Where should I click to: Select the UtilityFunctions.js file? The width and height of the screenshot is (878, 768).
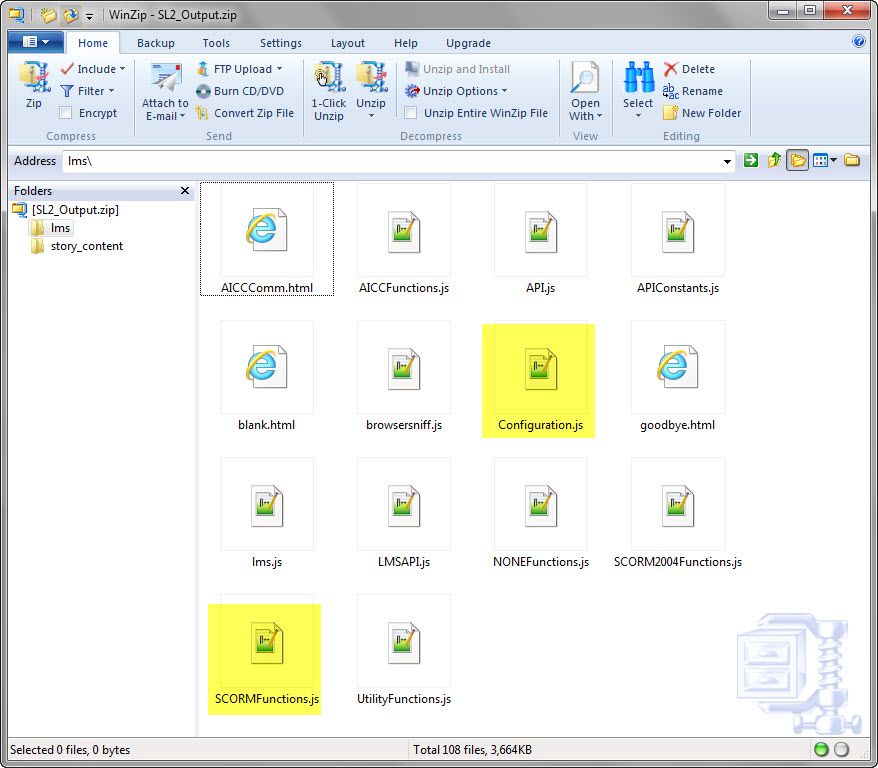[404, 650]
